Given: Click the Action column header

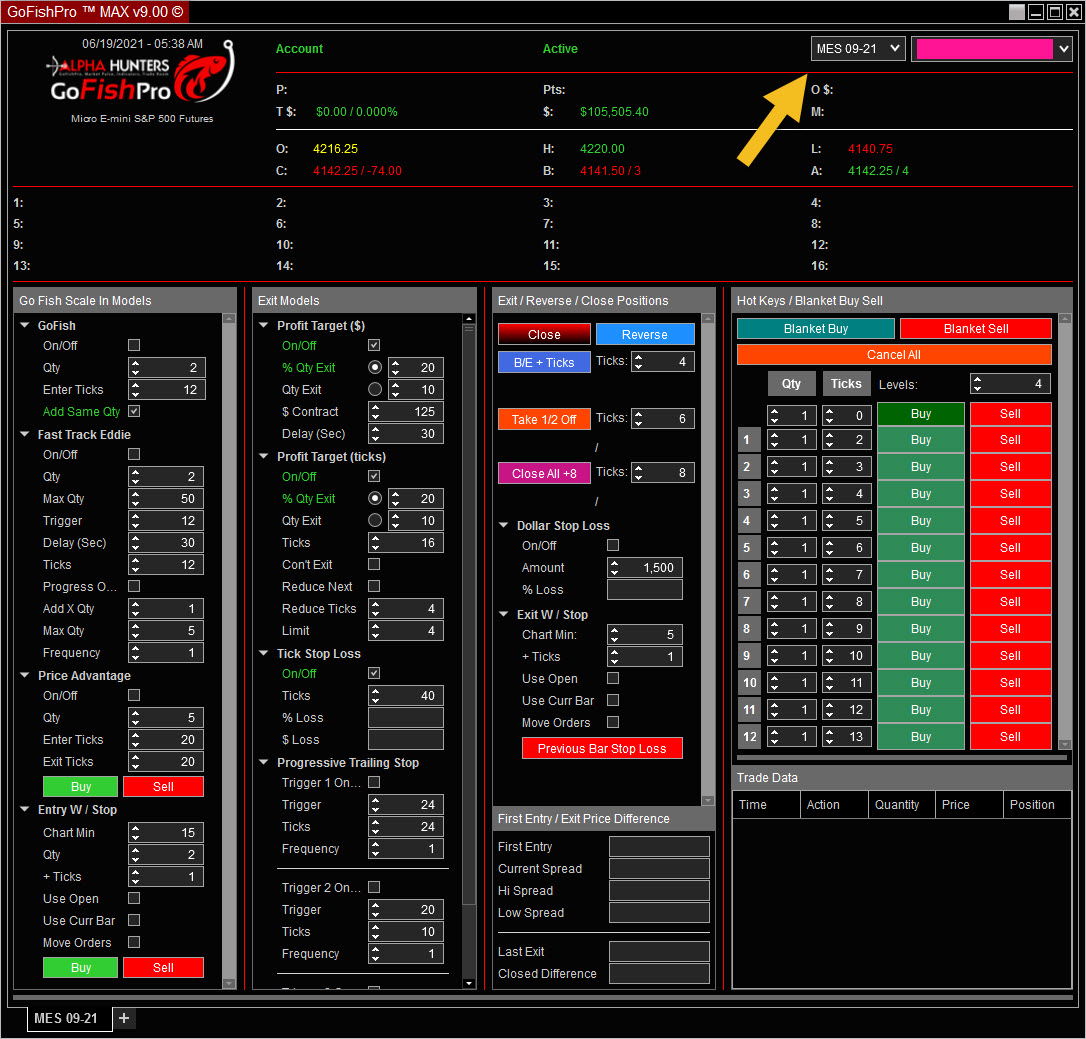Looking at the screenshot, I should (x=834, y=804).
